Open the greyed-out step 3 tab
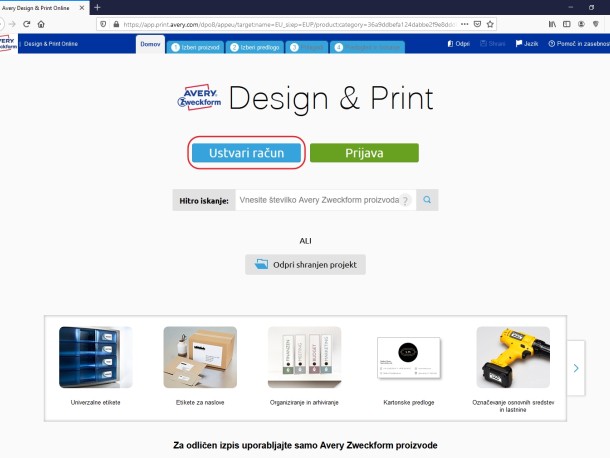610x458 pixels. pyautogui.click(x=307, y=47)
